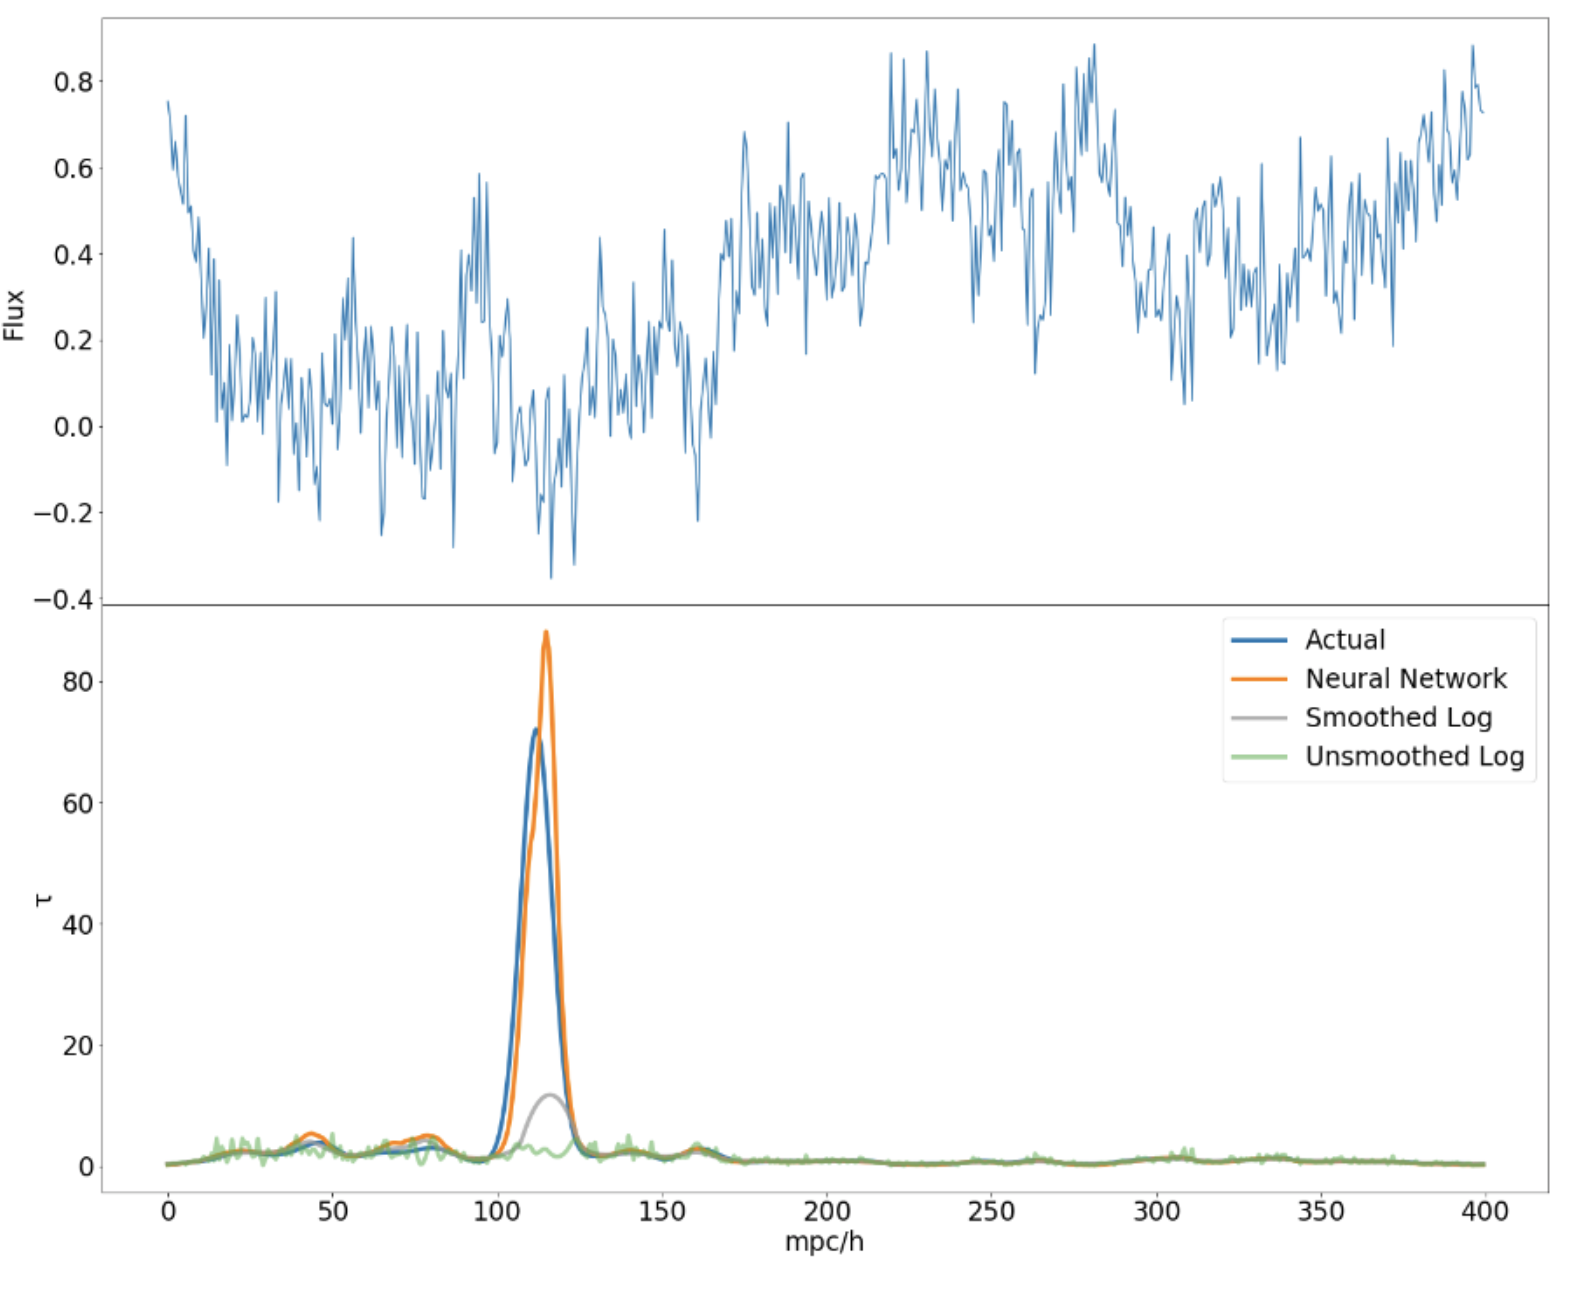Click the blue line swatch beside Actual
Screen dimensions: 1592x1292
coord(1259,640)
